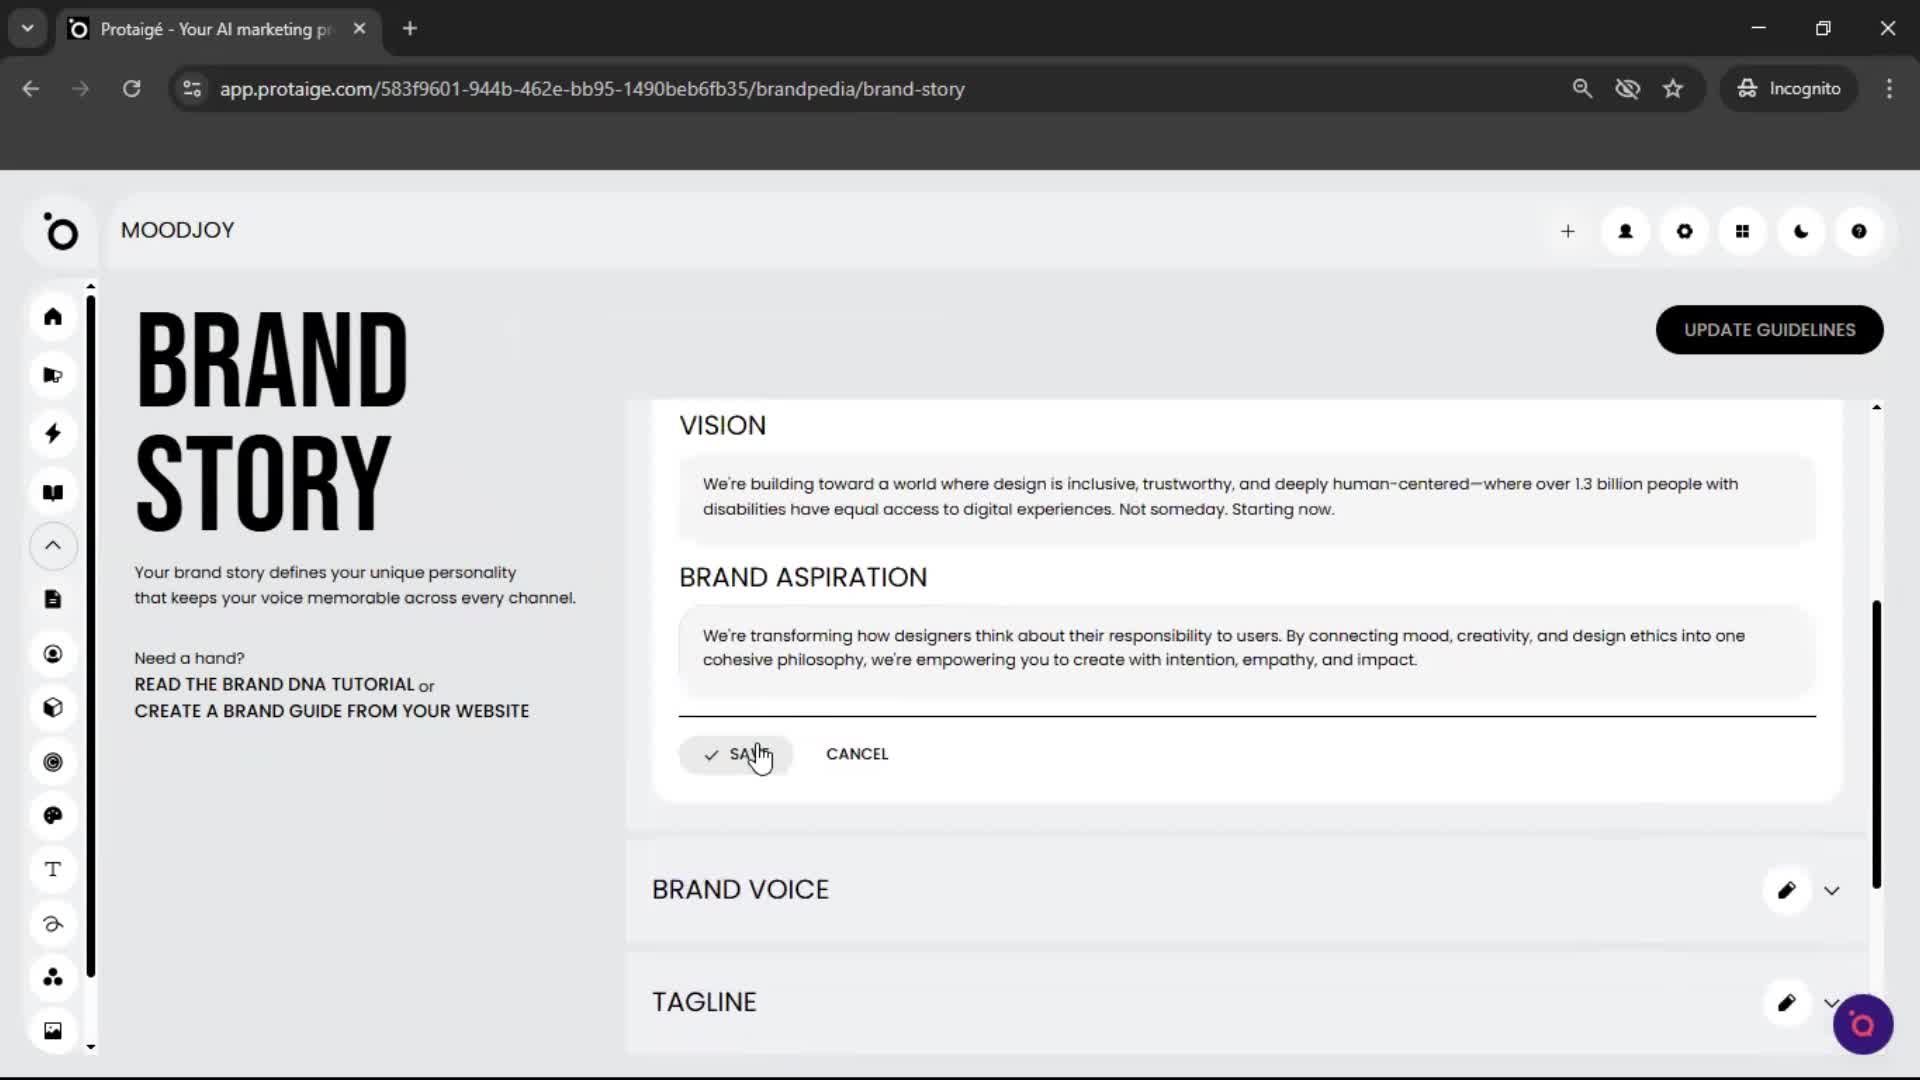Screen dimensions: 1920x1080
Task: Select the megaphone campaigns icon in sidebar
Action: tap(53, 375)
